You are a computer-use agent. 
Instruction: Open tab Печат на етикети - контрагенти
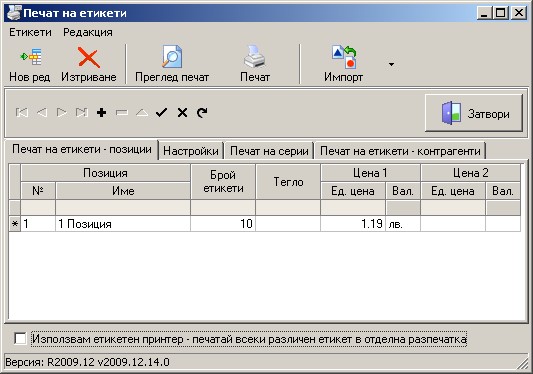400,151
